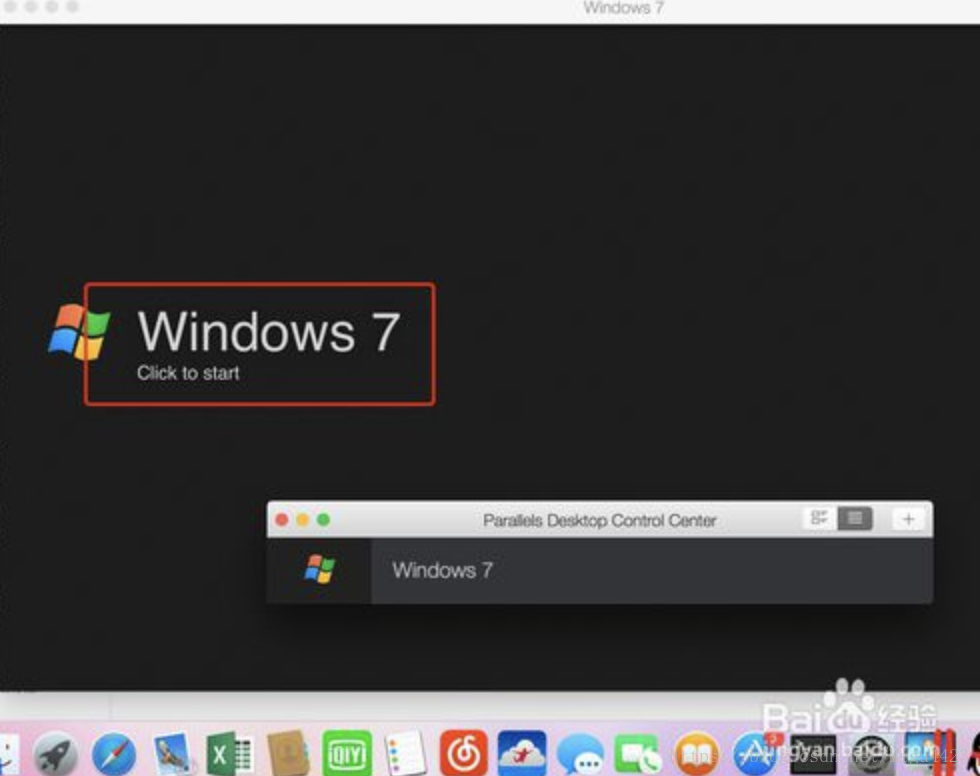Close the Parallels Desktop Control Center window
980x776 pixels.
tap(282, 520)
